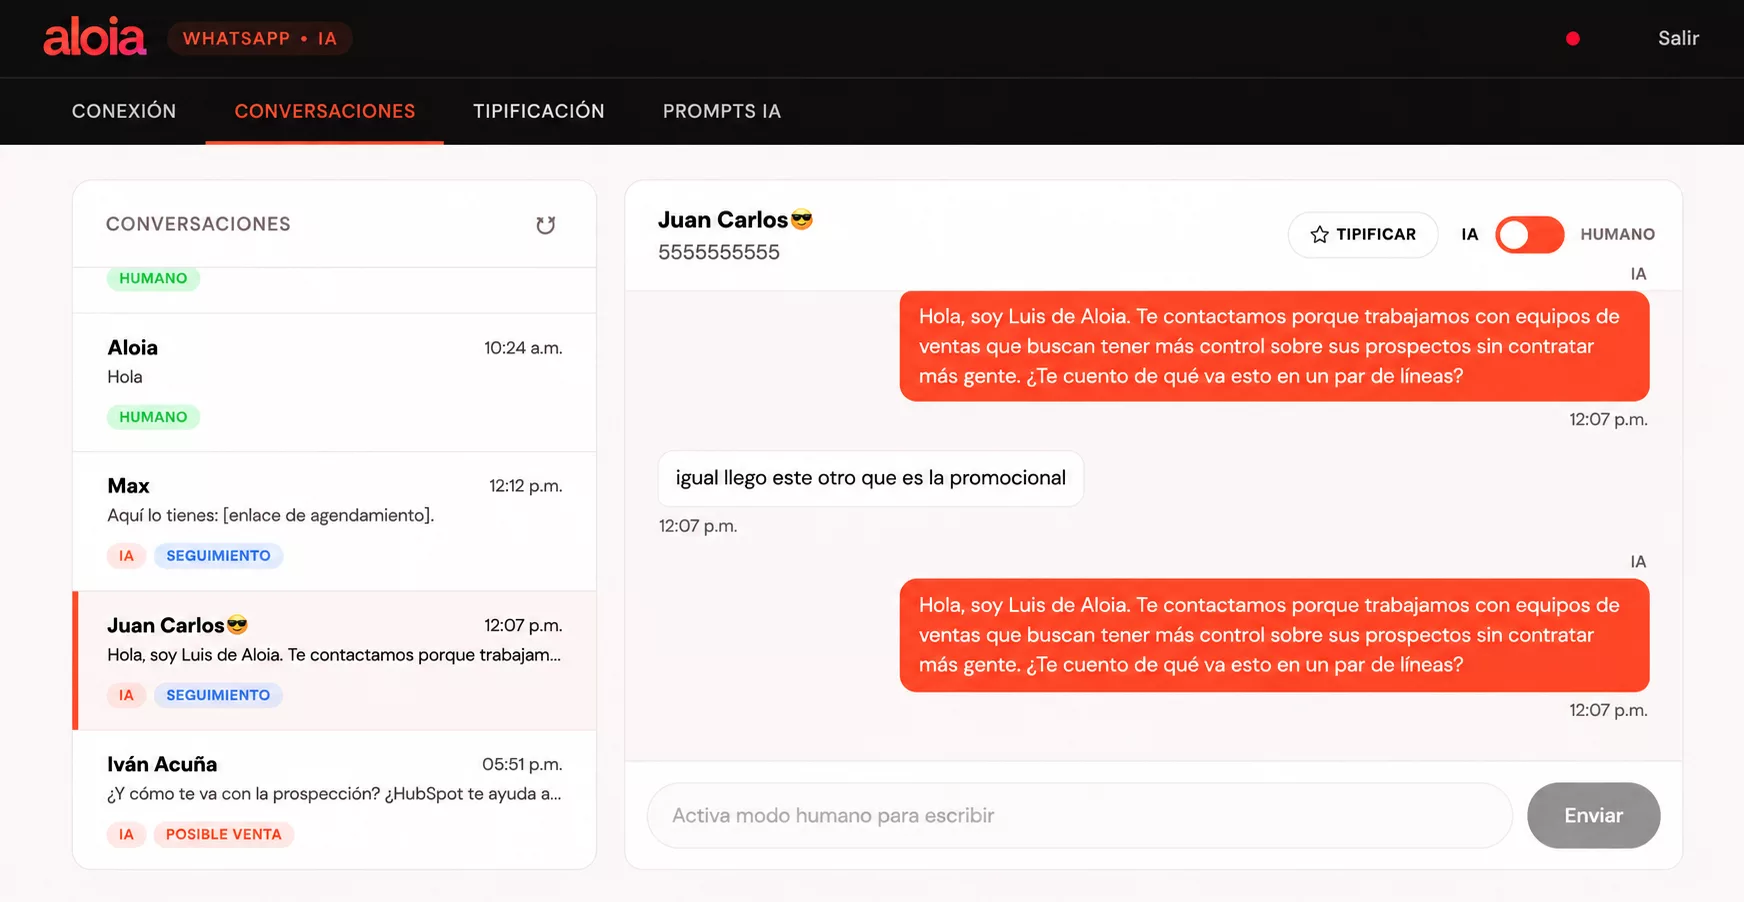Go to Prompts IA tab
Viewport: 1744px width, 902px height.
coord(722,111)
